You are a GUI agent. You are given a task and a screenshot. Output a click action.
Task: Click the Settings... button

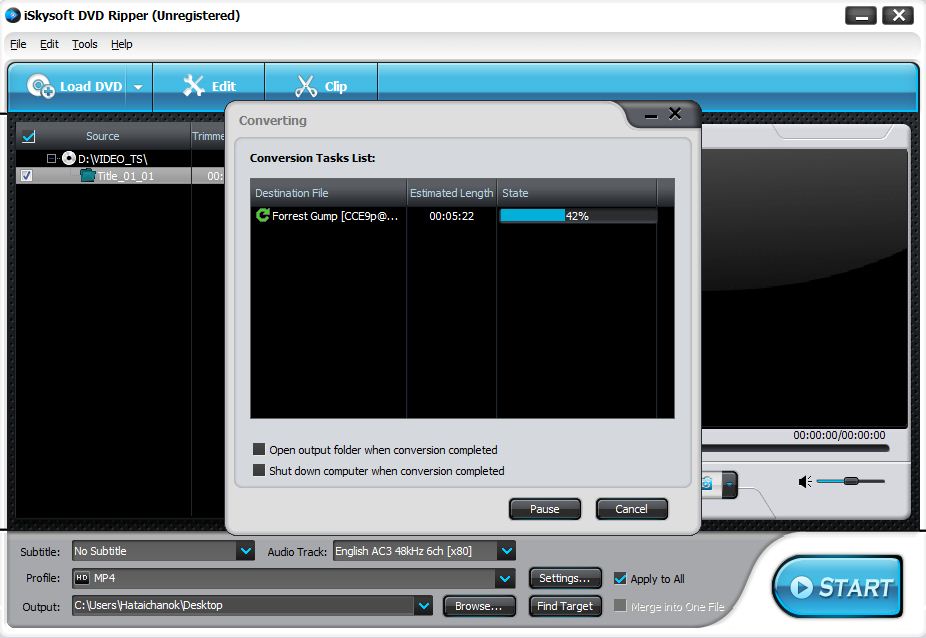(565, 578)
